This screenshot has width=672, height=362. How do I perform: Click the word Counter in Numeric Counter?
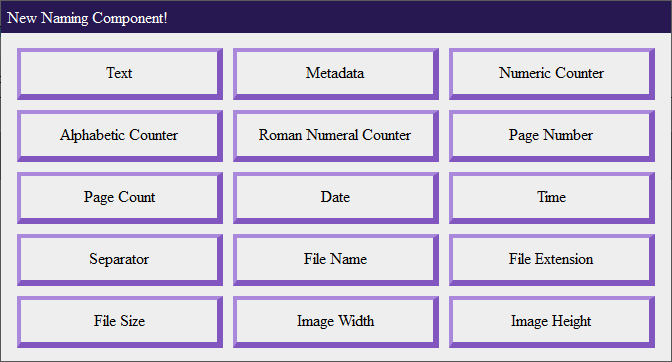pyautogui.click(x=579, y=73)
